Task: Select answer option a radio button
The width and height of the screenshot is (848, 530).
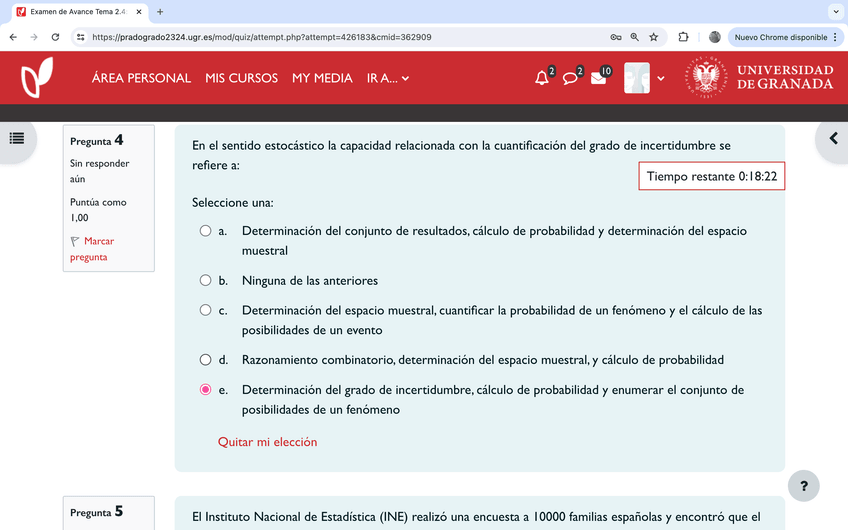Action: point(205,231)
